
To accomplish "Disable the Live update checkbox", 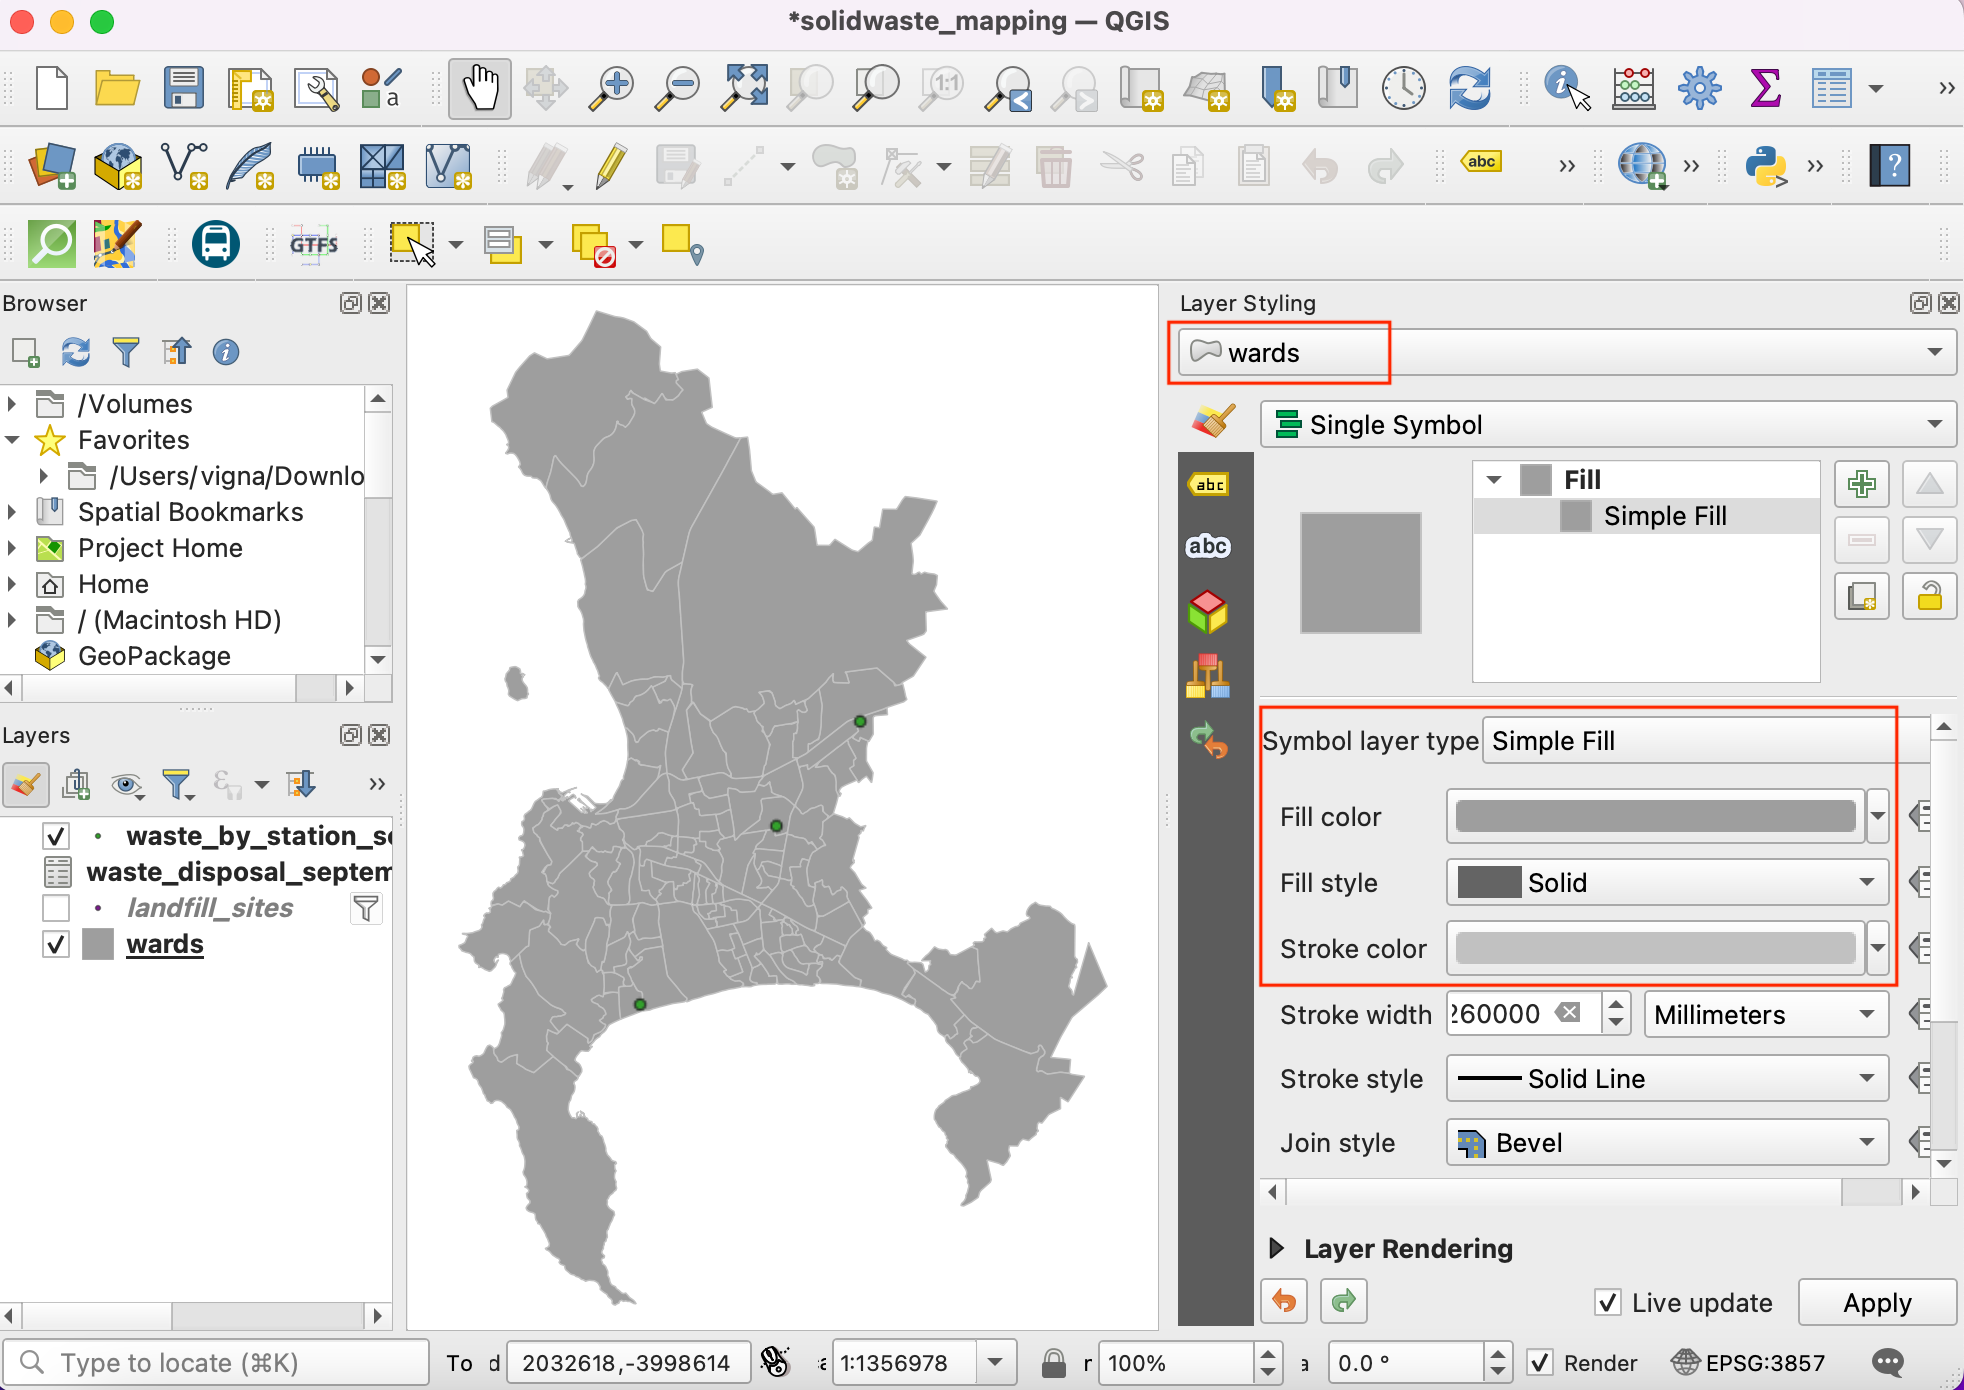I will pos(1607,1302).
